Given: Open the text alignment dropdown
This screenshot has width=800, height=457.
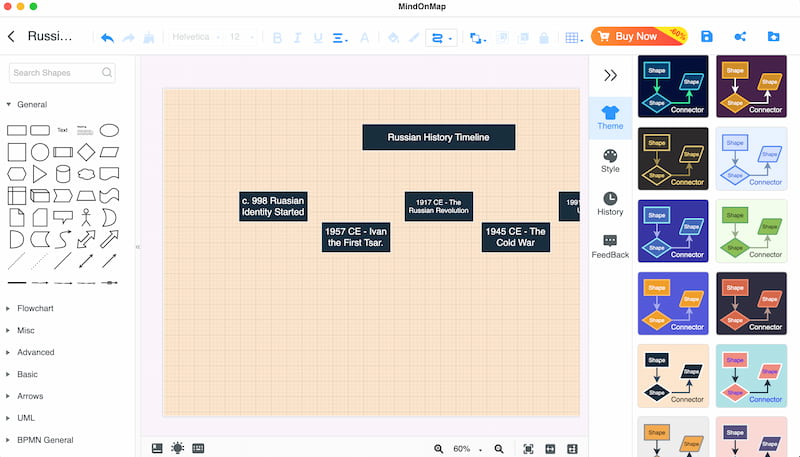Looking at the screenshot, I should [340, 37].
